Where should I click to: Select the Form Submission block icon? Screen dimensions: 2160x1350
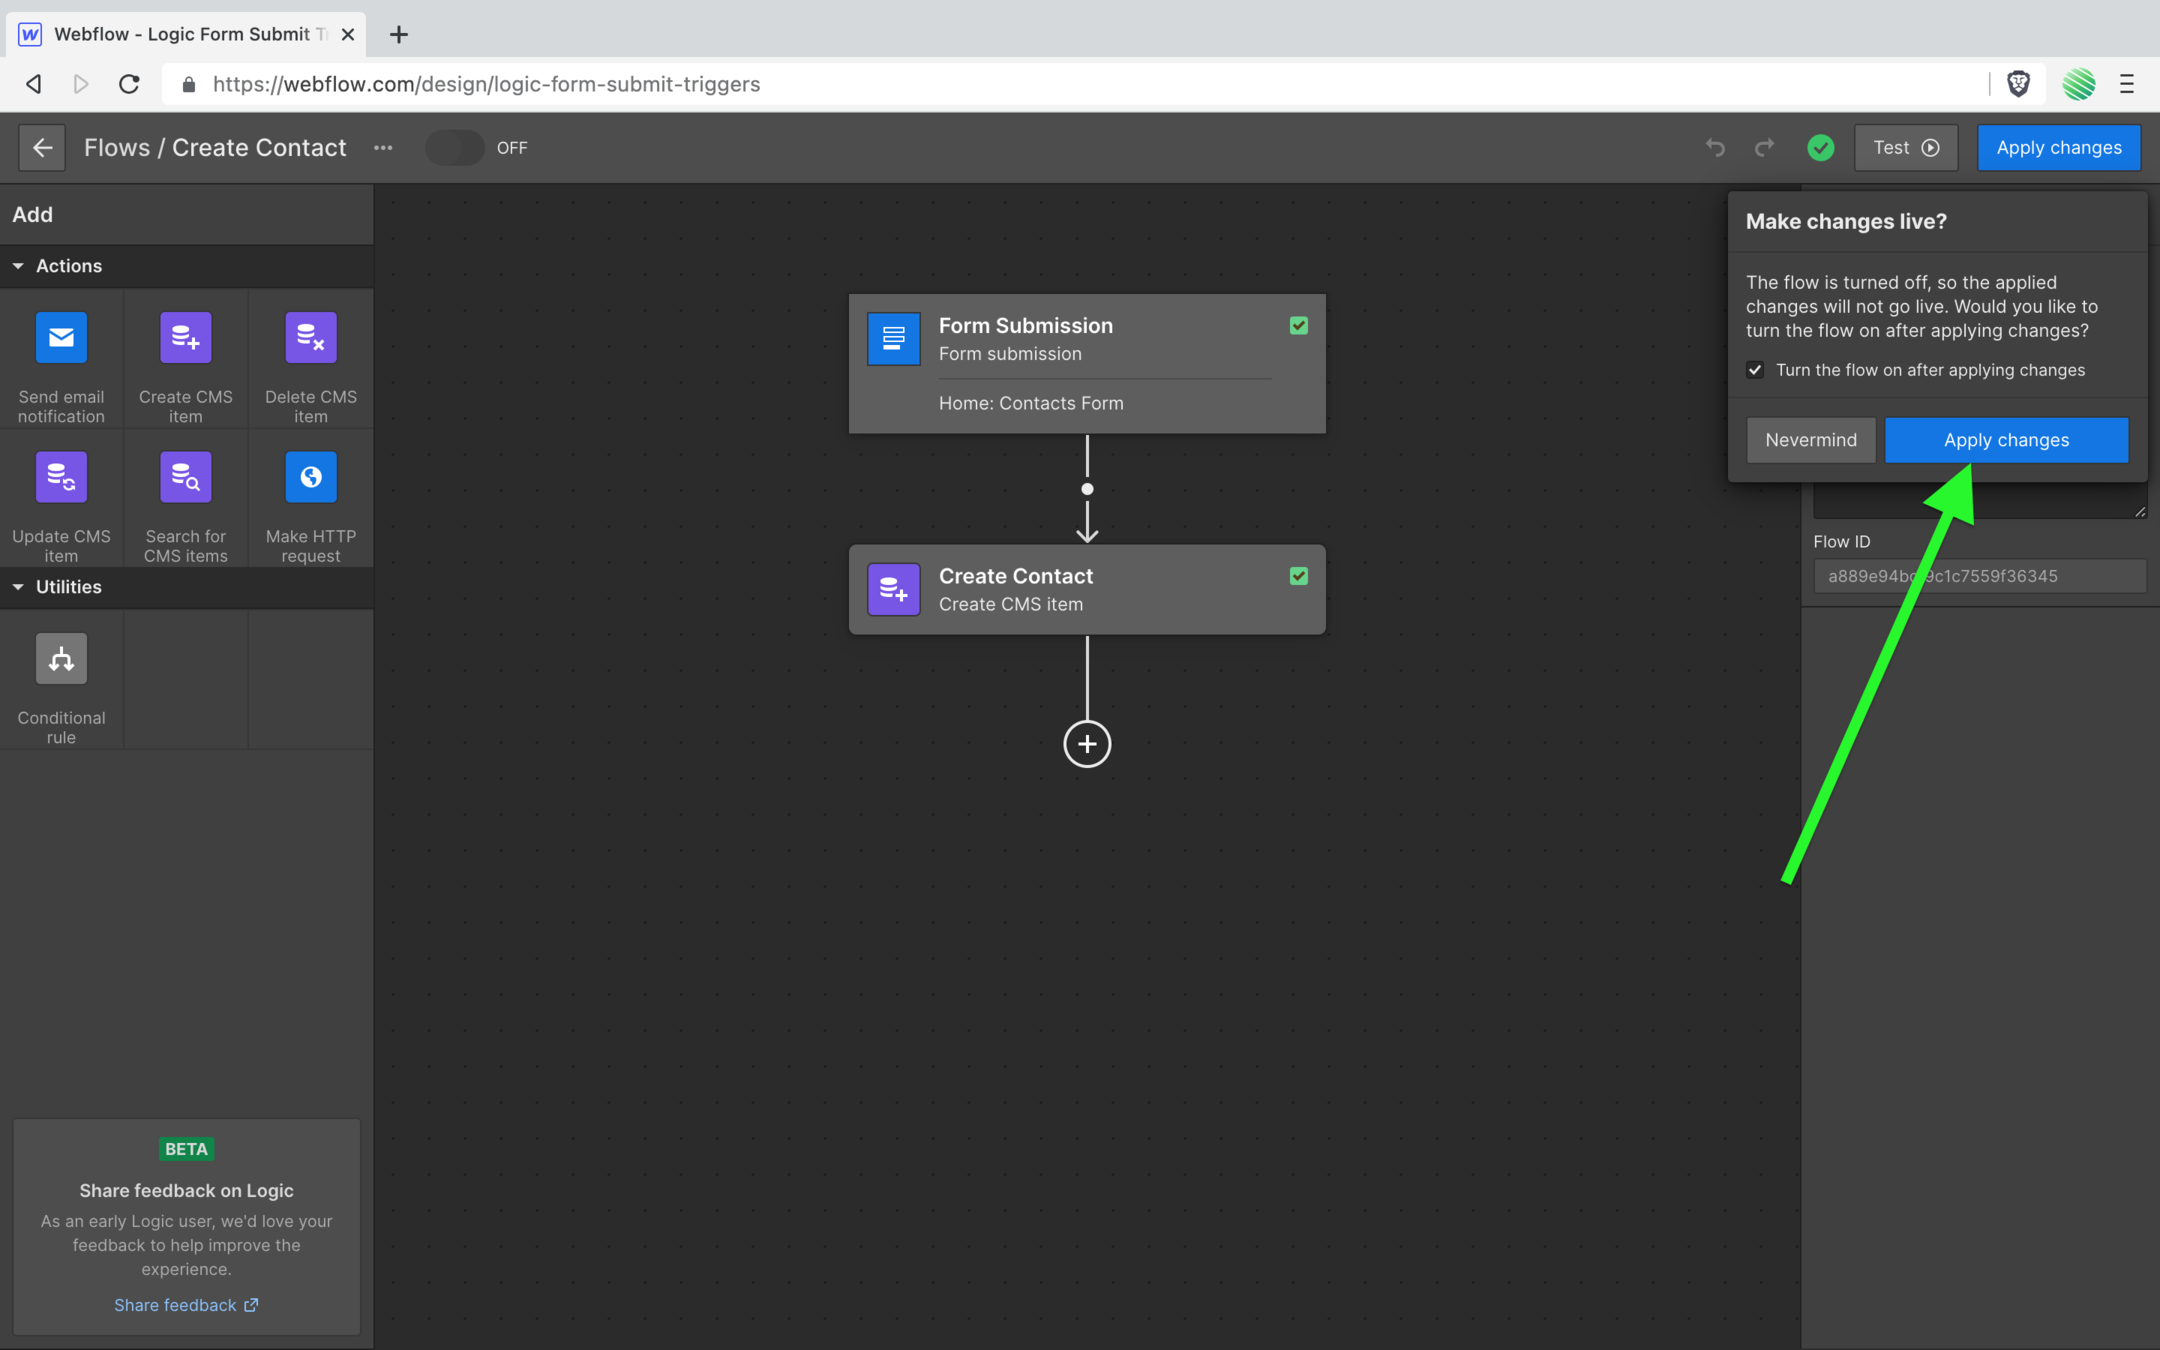(x=894, y=339)
